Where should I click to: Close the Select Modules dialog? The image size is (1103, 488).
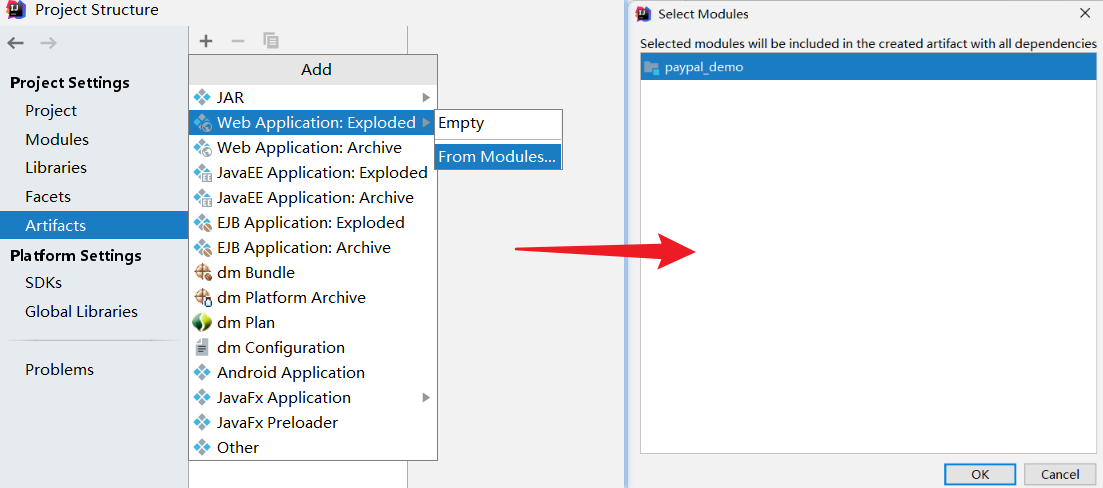[x=1085, y=14]
